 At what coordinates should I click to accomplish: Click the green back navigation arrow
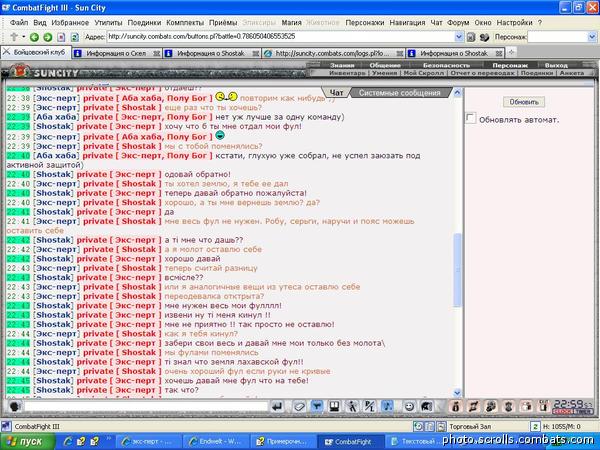pos(34,37)
